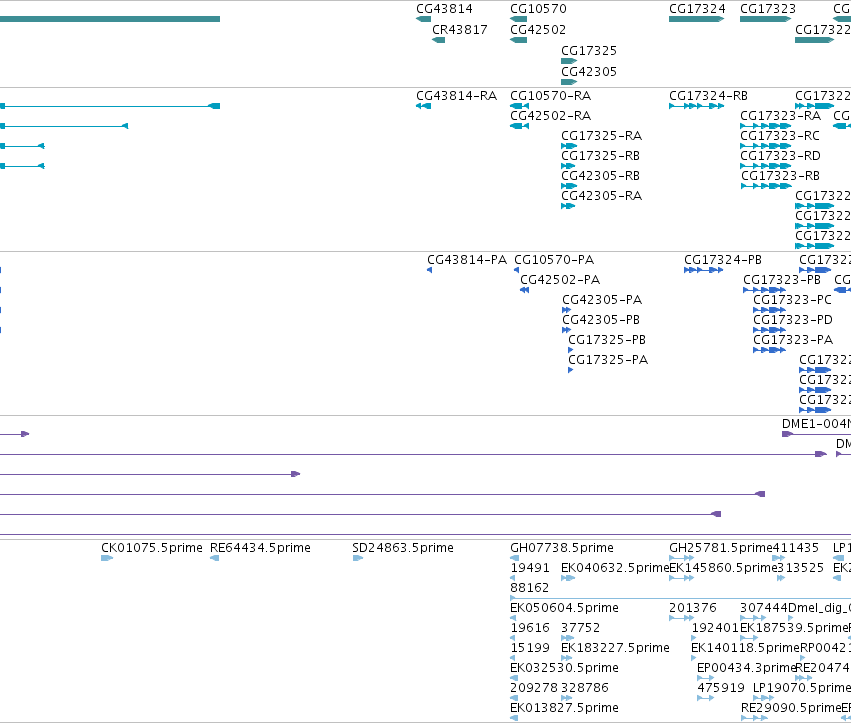Select transcript CG17324-RB
851x723 pixels.
[708, 96]
